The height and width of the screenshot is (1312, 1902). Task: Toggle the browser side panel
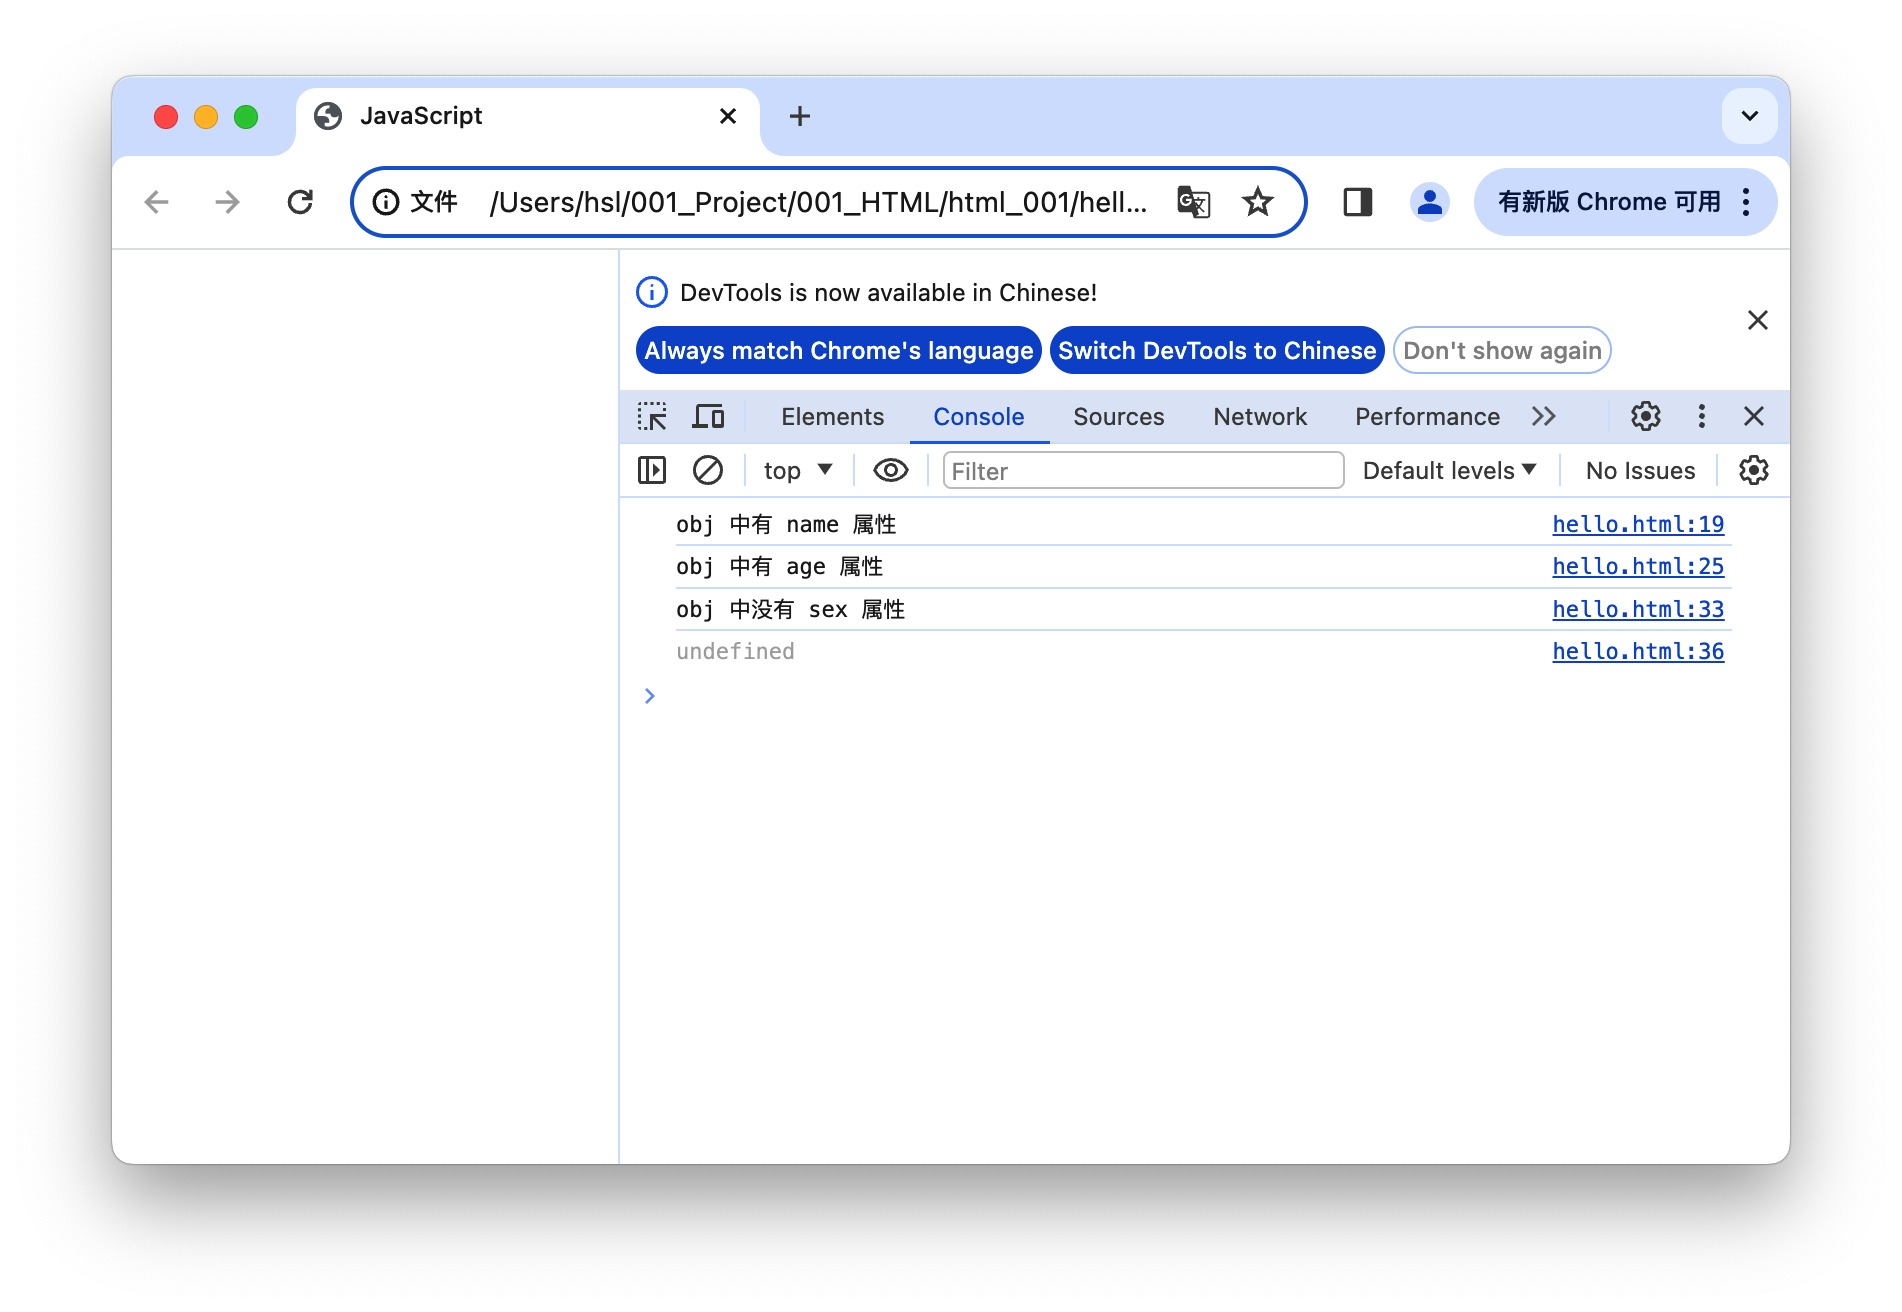1357,202
